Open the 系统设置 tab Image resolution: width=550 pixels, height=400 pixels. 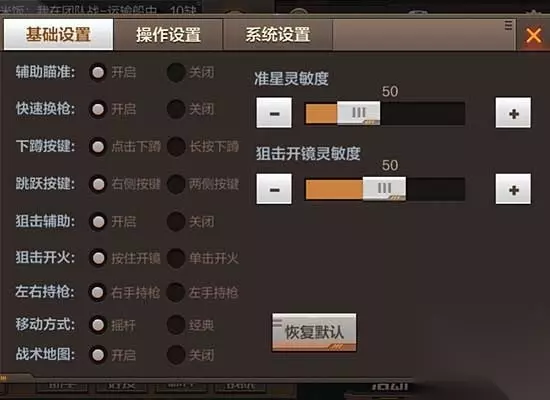click(x=278, y=34)
